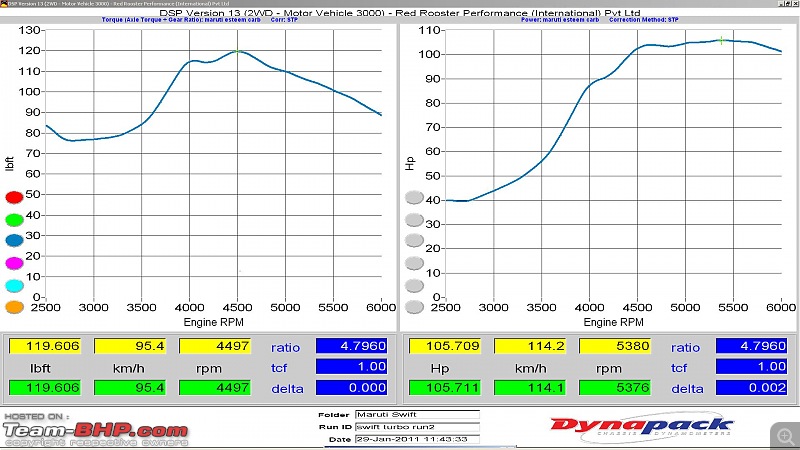Click the Folder field 'Maruti Swift'
The height and width of the screenshot is (450, 800).
(x=417, y=414)
